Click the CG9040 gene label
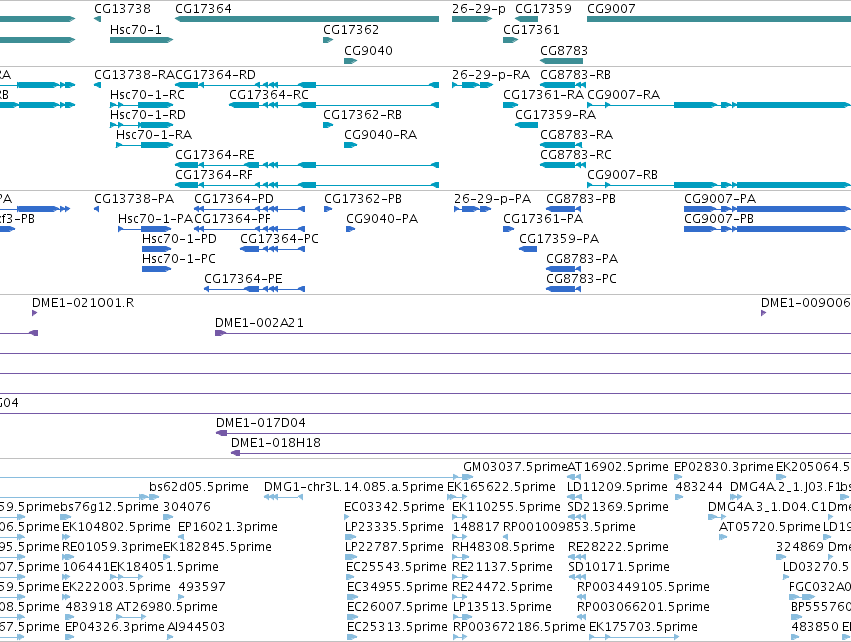Viewport: 851px width, 642px height. coord(368,50)
